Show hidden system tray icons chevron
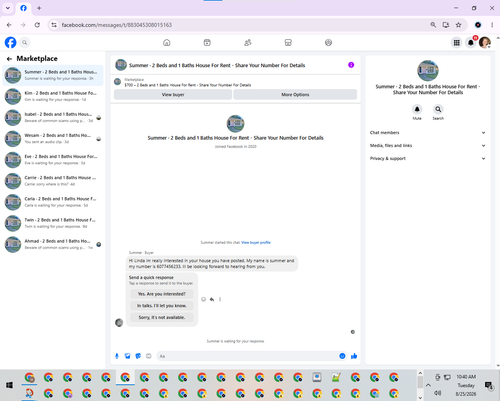 click(428, 385)
